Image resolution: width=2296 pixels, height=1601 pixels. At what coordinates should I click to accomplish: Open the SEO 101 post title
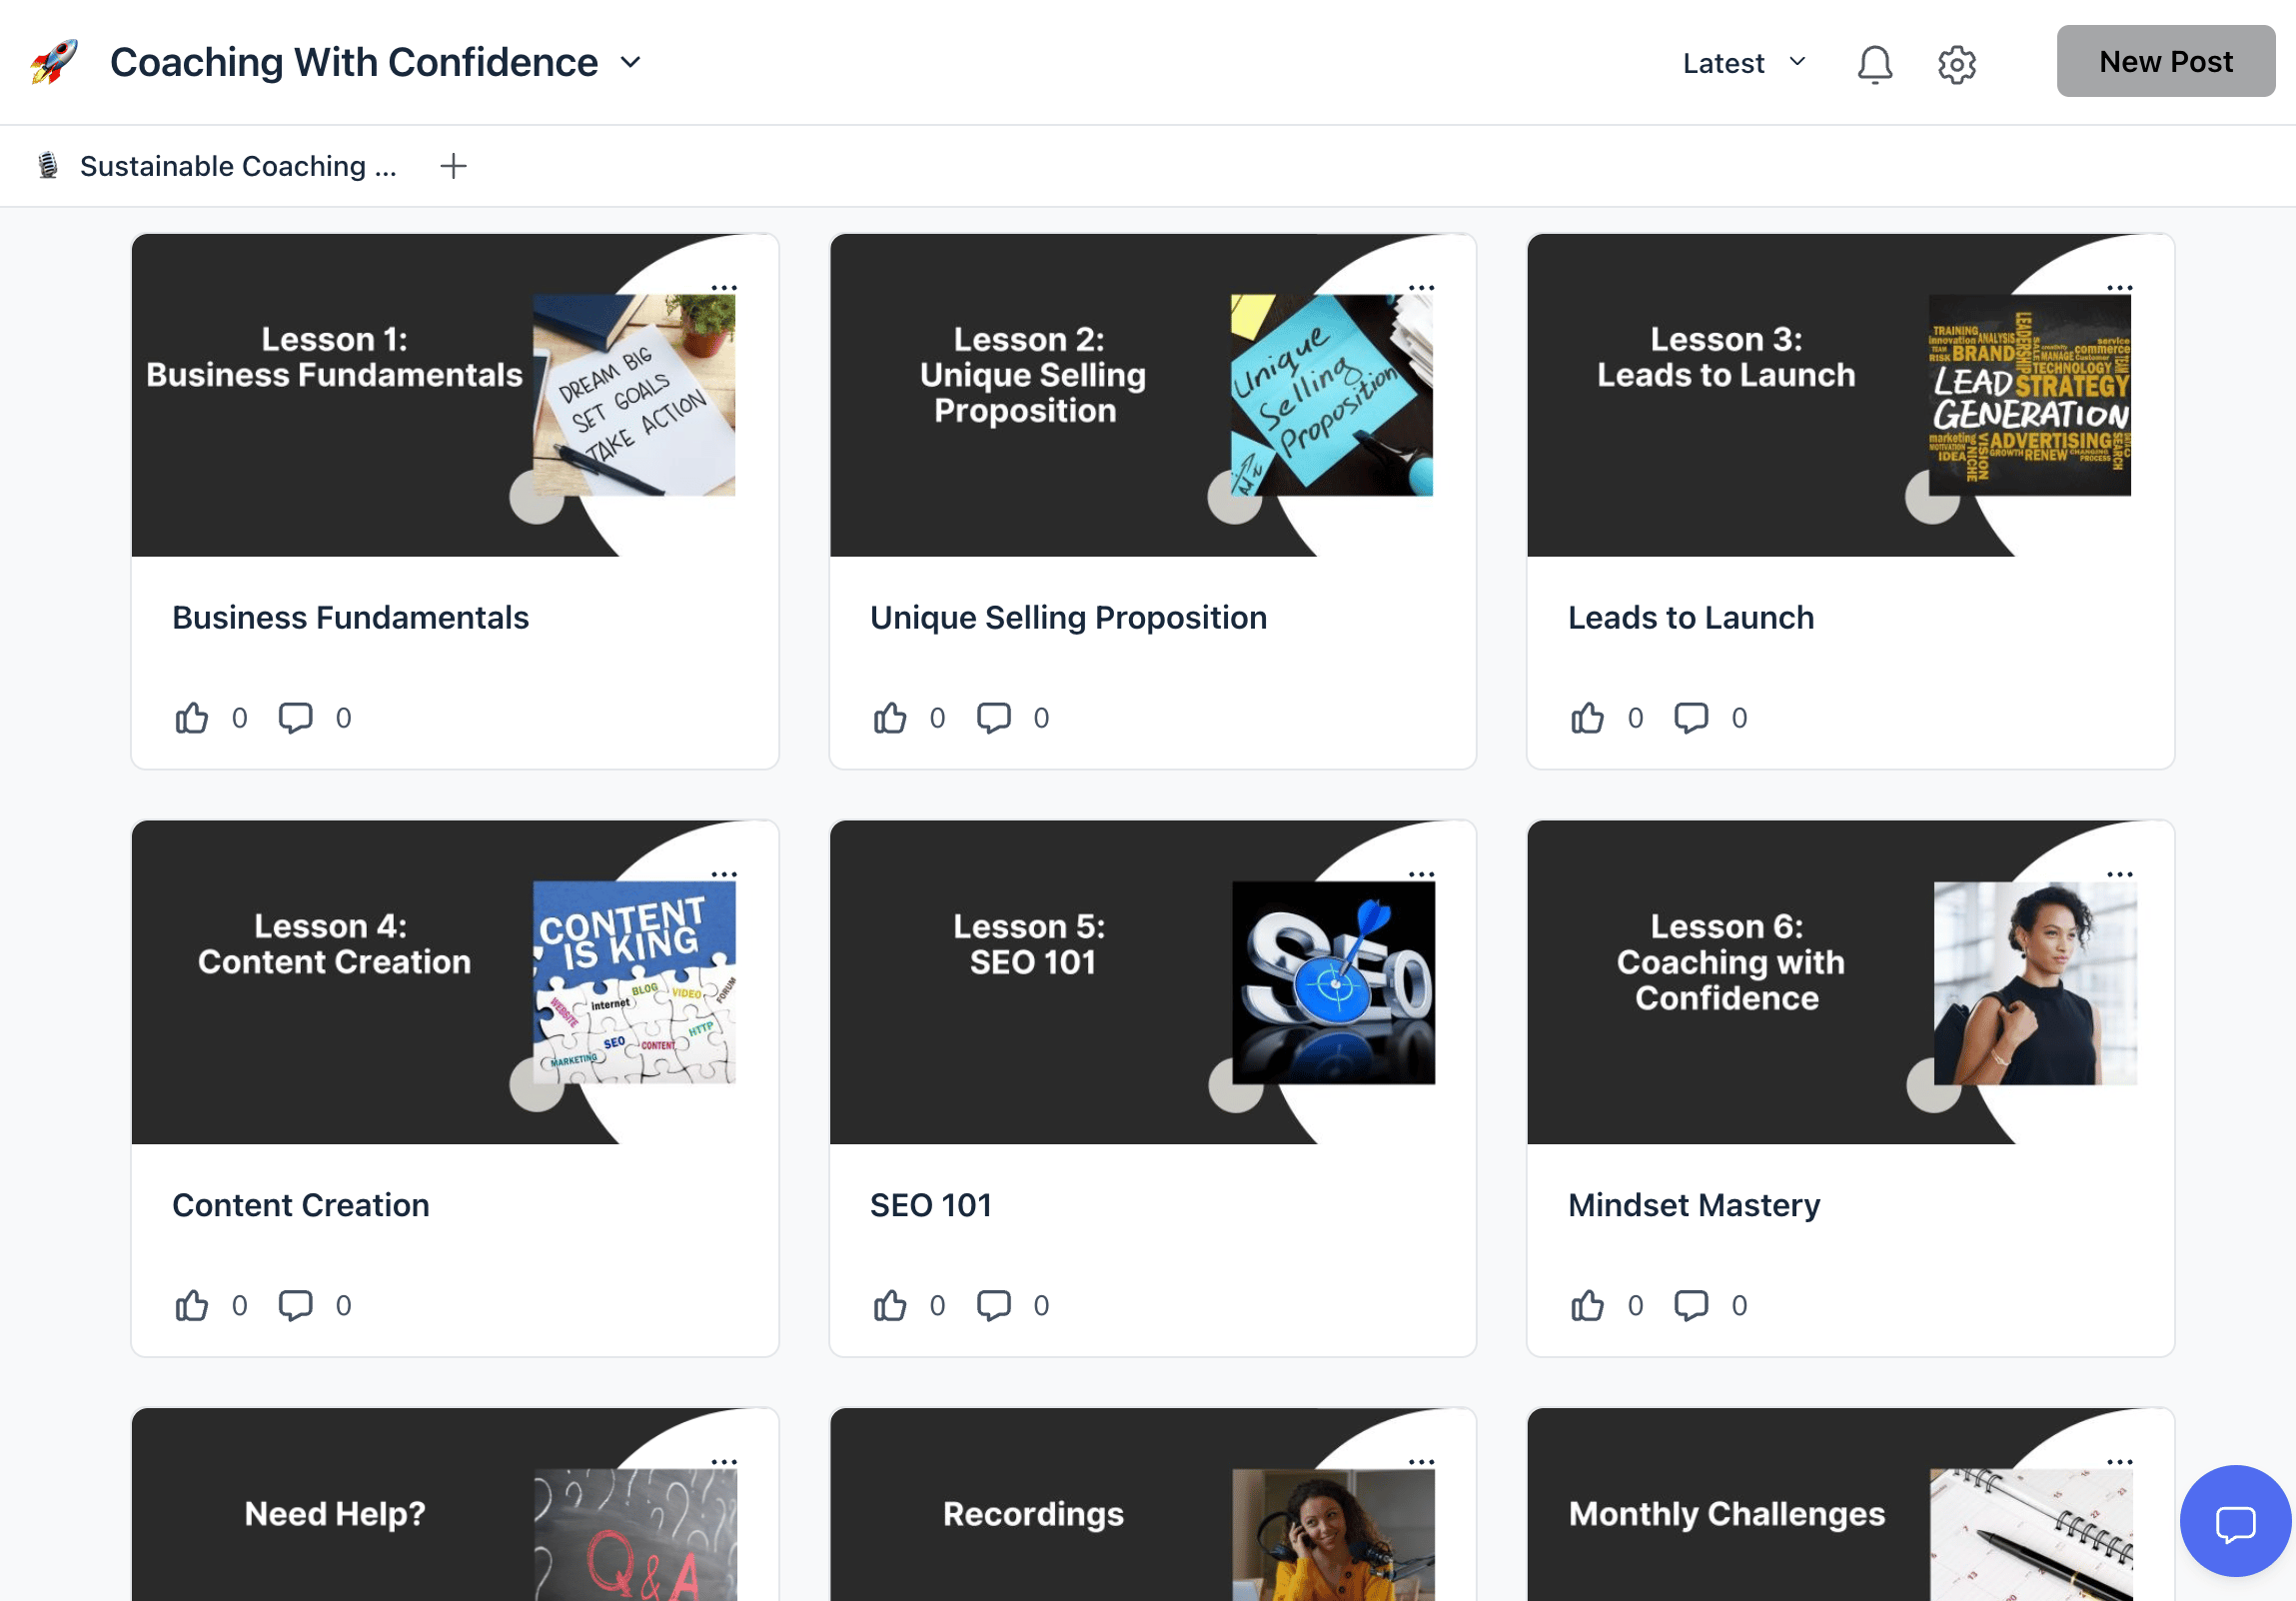pyautogui.click(x=930, y=1205)
